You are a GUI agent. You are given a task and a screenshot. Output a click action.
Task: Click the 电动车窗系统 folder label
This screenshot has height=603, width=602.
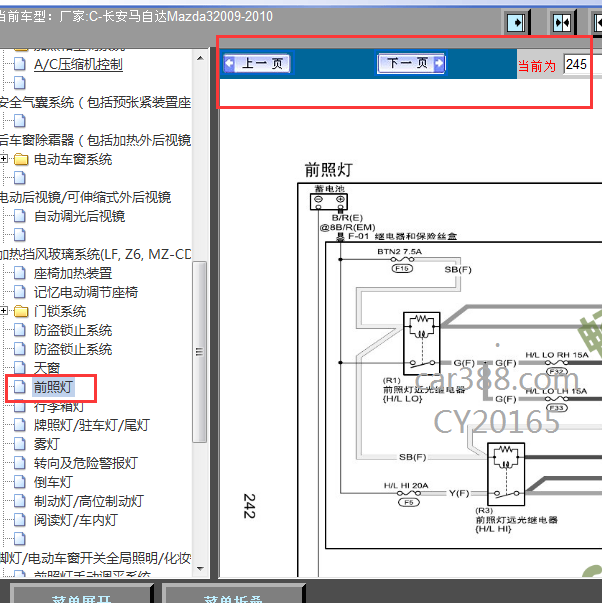73,159
